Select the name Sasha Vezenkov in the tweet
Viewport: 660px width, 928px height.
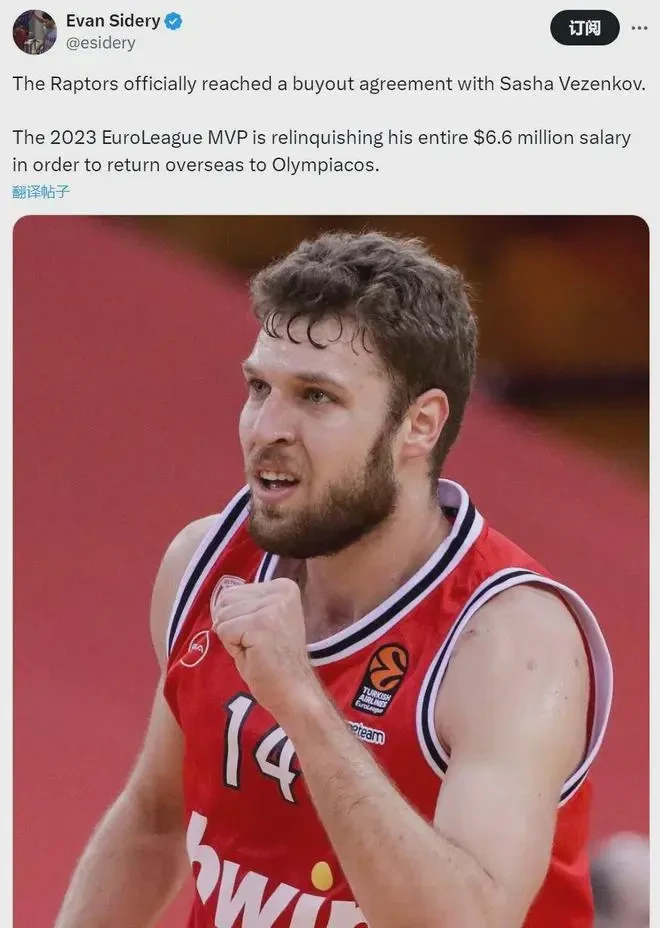click(572, 84)
